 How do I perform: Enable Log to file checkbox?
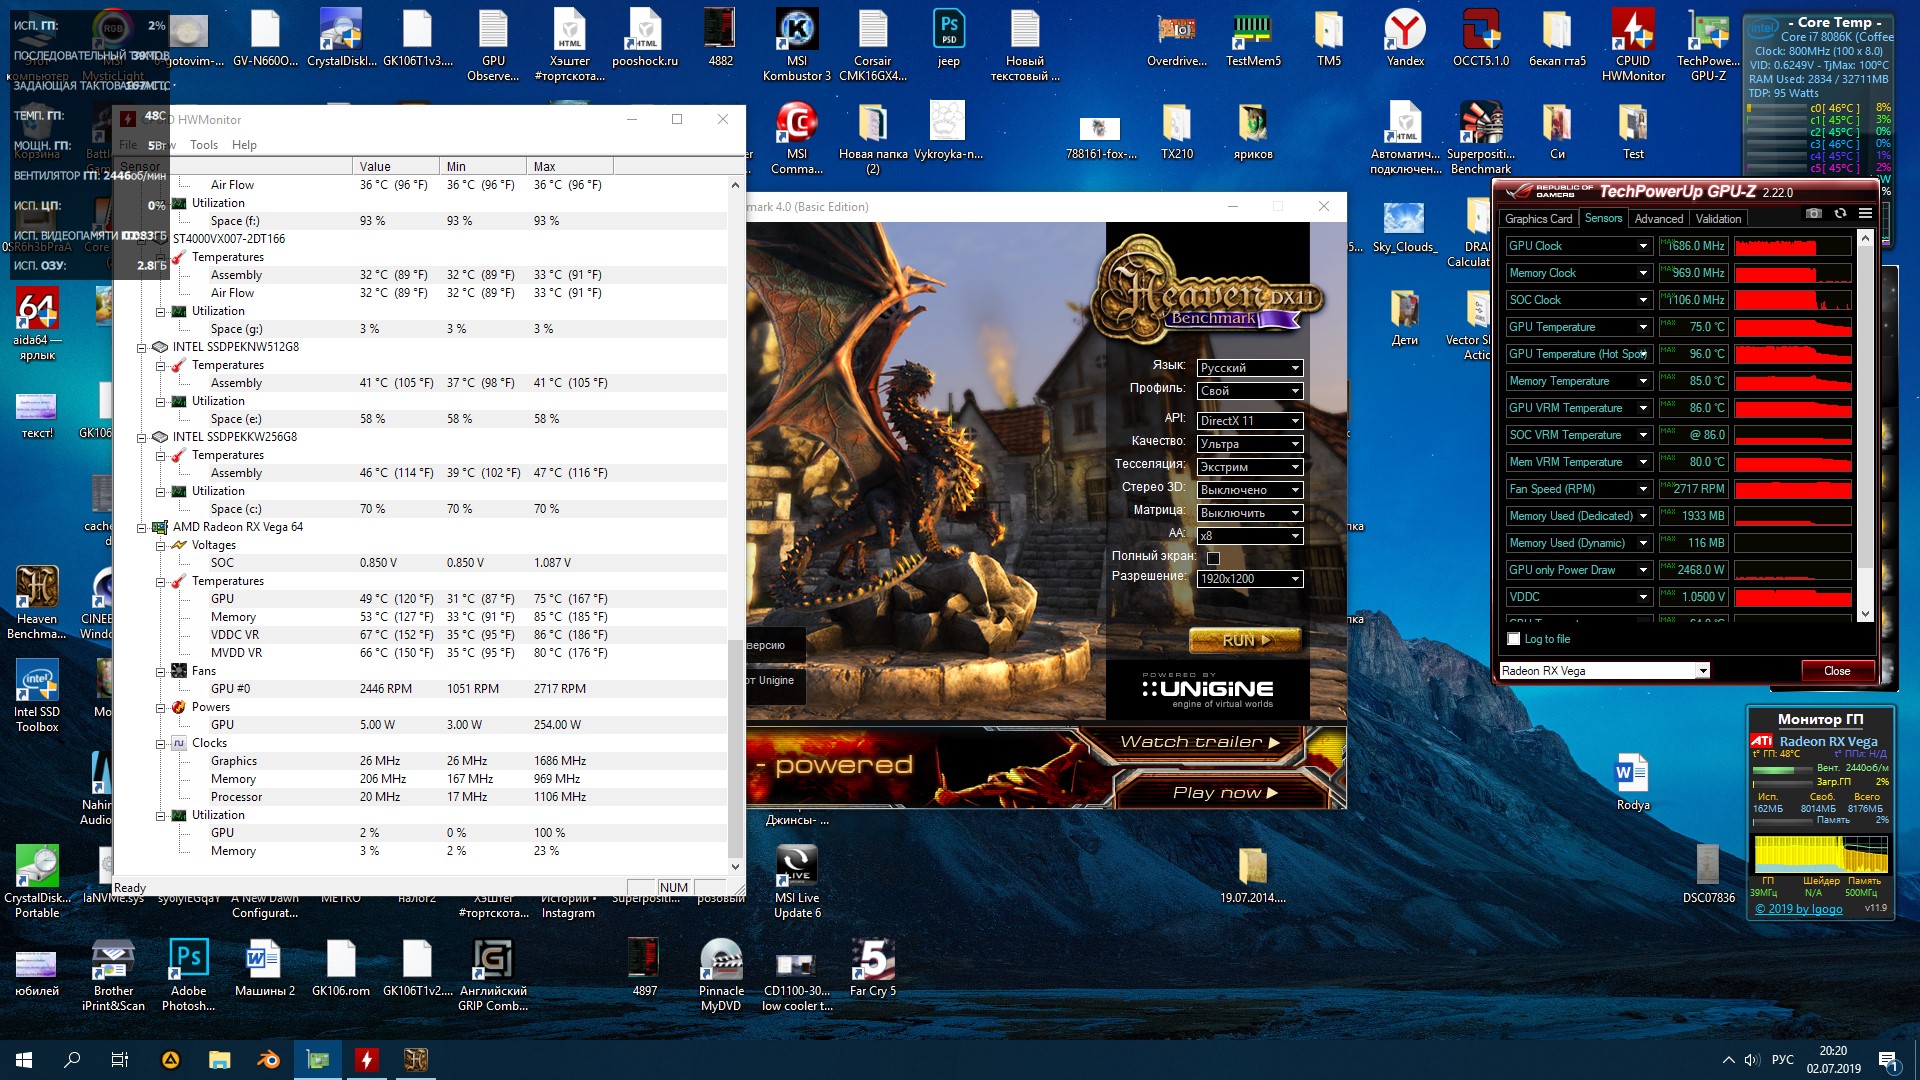(x=1514, y=639)
